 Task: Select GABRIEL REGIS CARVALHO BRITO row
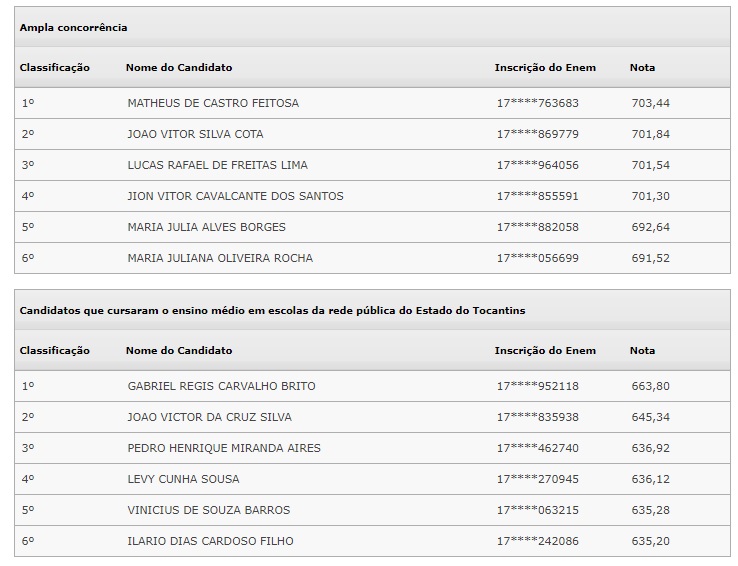coord(372,386)
